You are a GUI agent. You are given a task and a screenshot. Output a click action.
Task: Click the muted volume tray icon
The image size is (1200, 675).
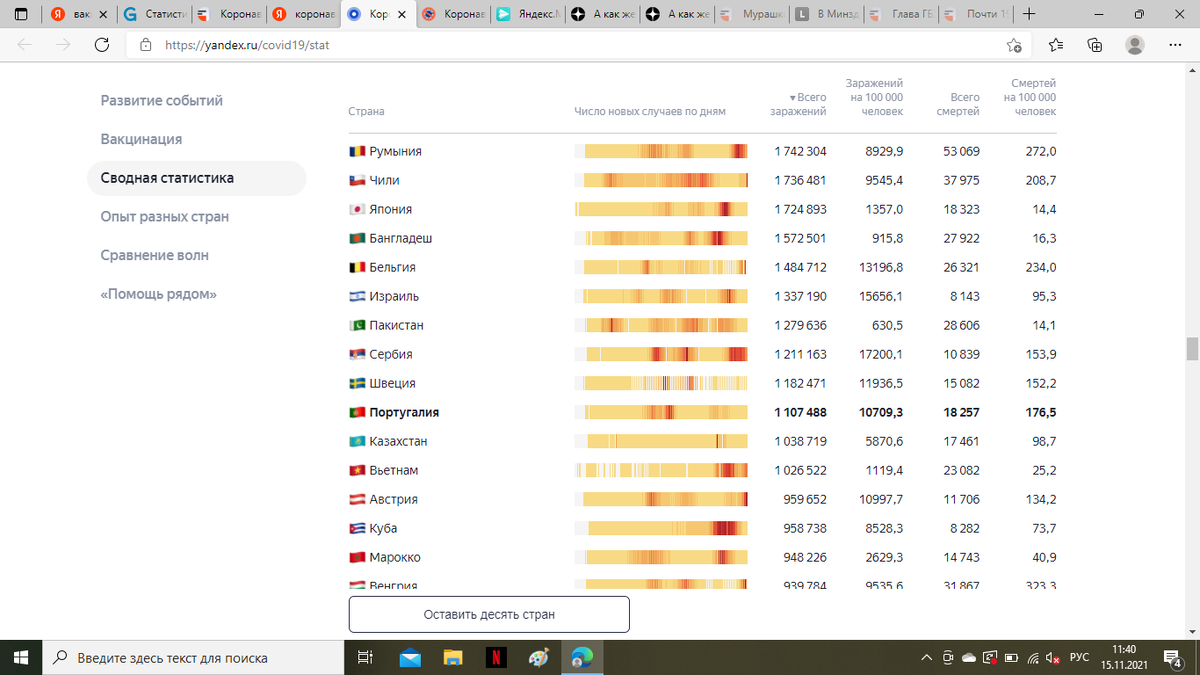click(1053, 658)
